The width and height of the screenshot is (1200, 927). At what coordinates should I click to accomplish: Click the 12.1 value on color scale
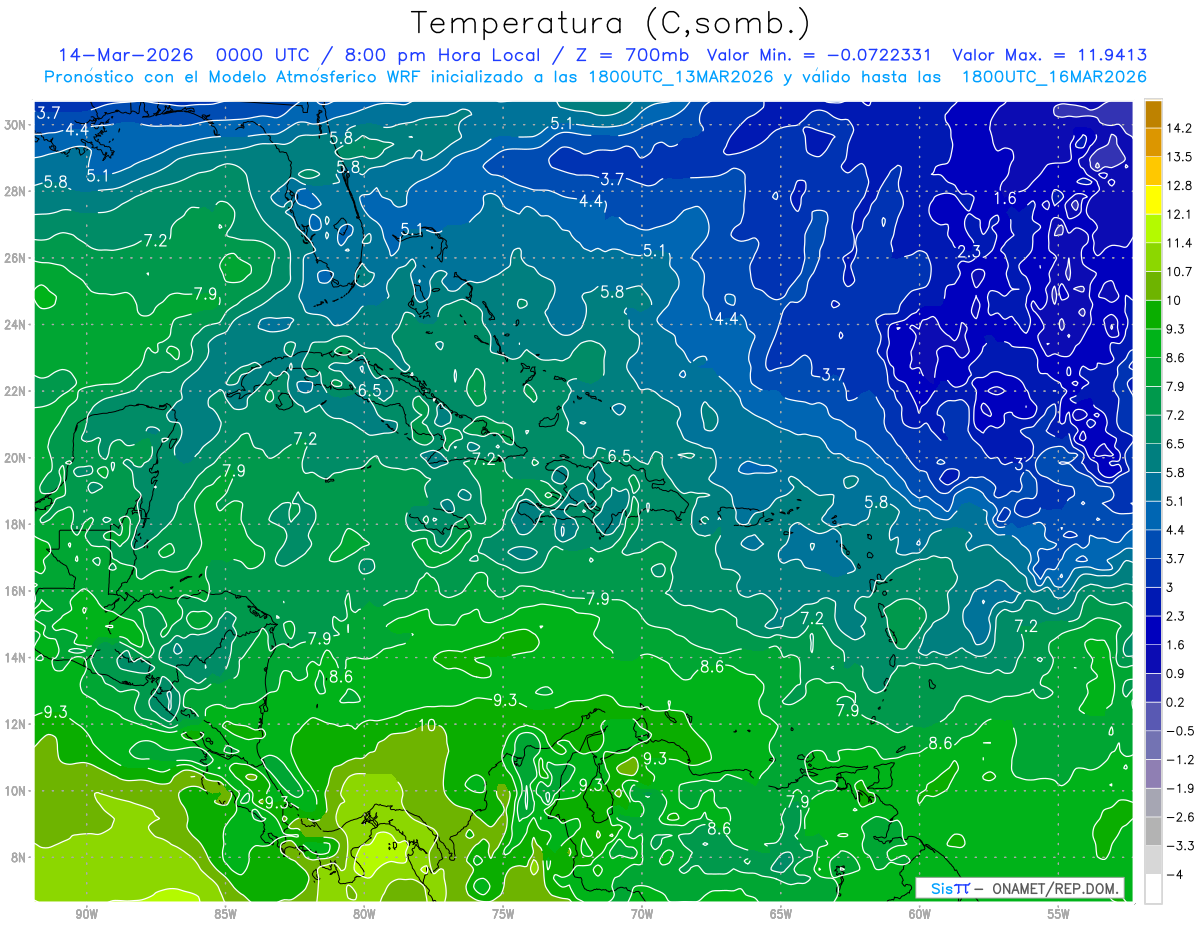[1180, 214]
